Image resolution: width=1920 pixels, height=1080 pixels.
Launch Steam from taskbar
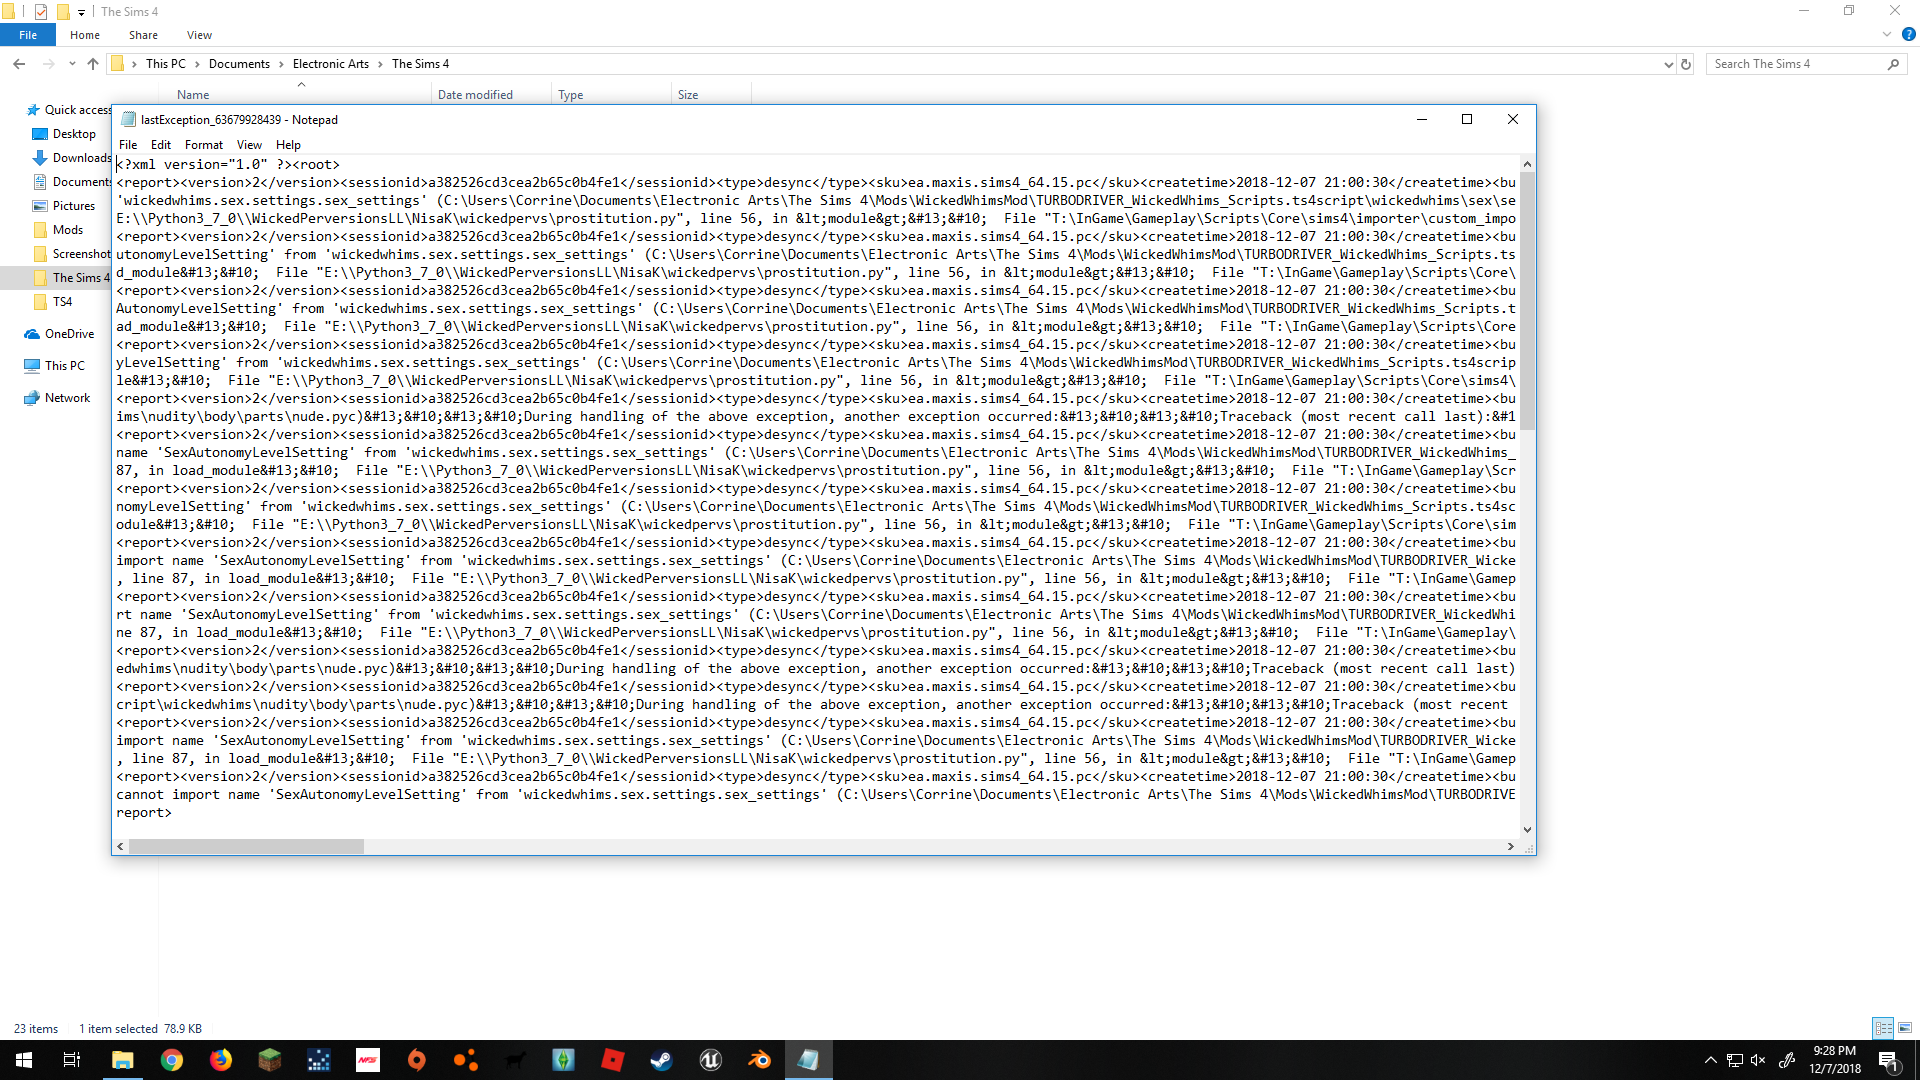pyautogui.click(x=662, y=1060)
